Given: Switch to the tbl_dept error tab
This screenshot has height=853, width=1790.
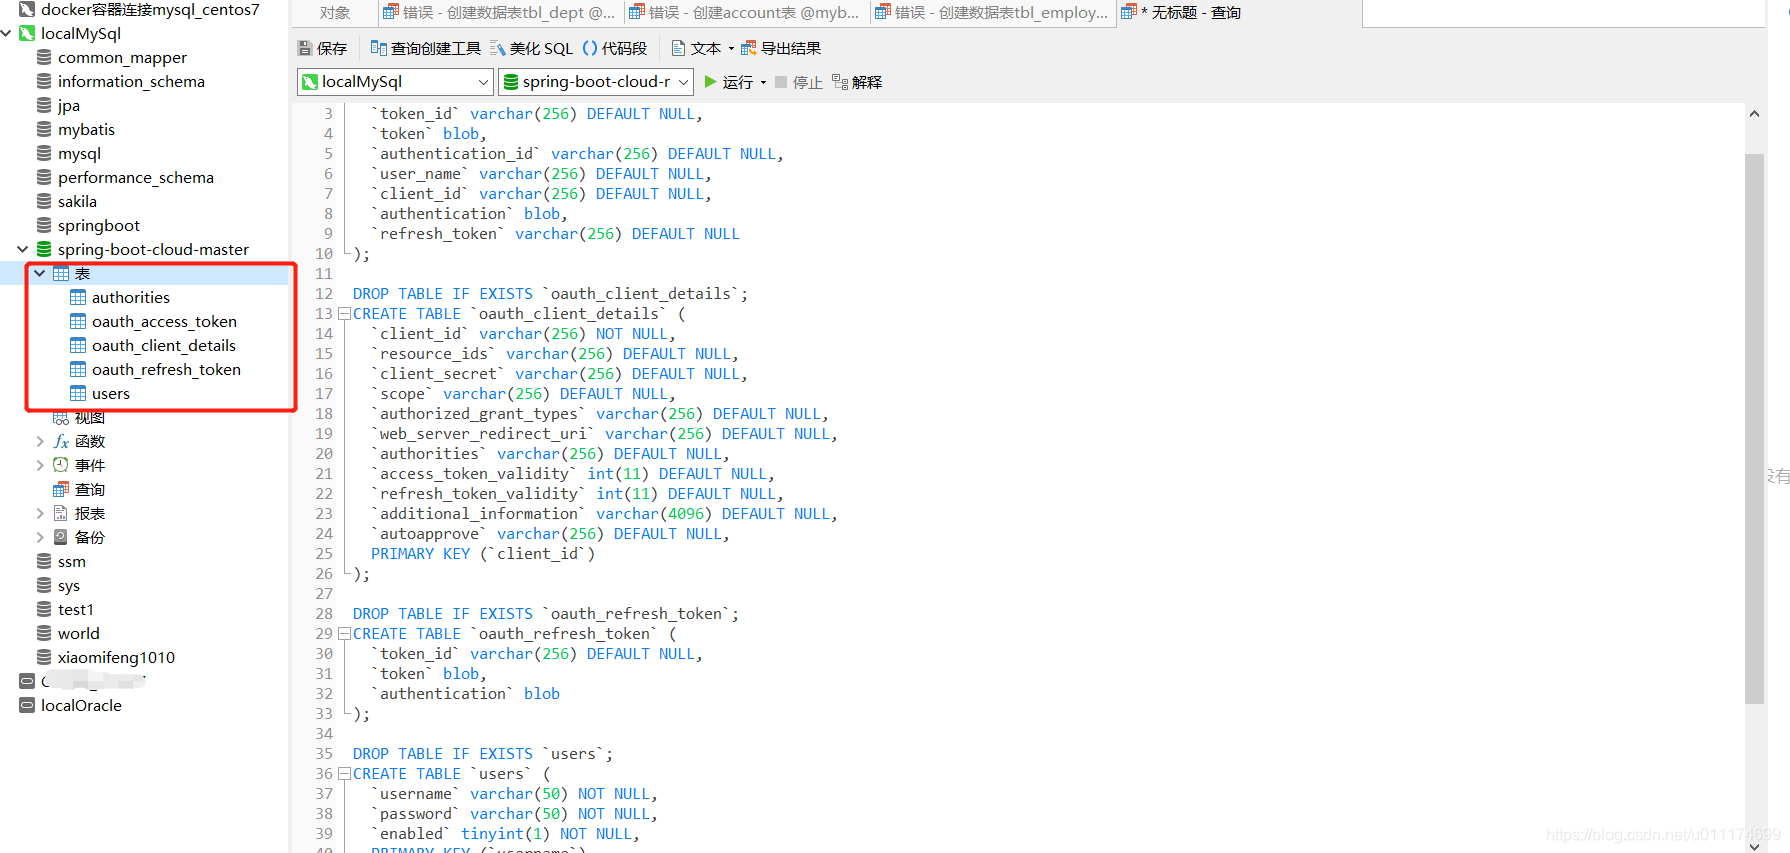Looking at the screenshot, I should click(500, 13).
